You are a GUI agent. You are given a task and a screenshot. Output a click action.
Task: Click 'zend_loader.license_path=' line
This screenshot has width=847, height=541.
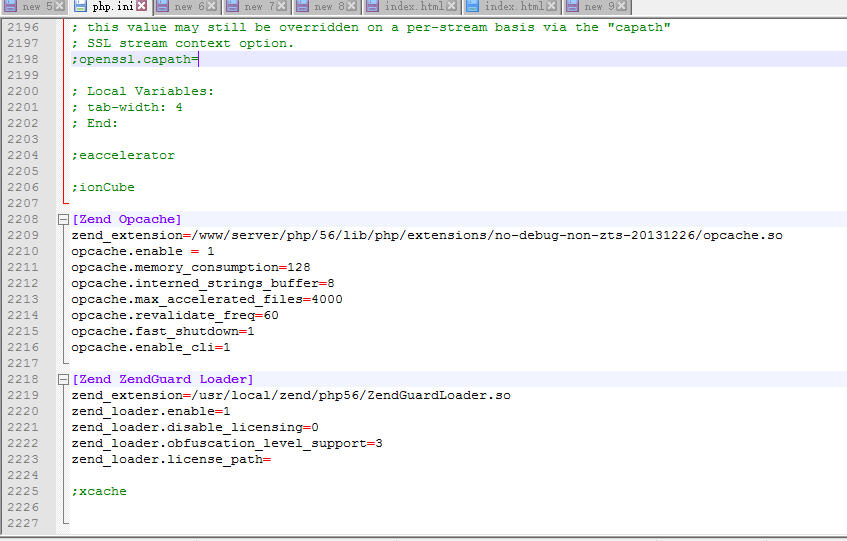(x=171, y=459)
